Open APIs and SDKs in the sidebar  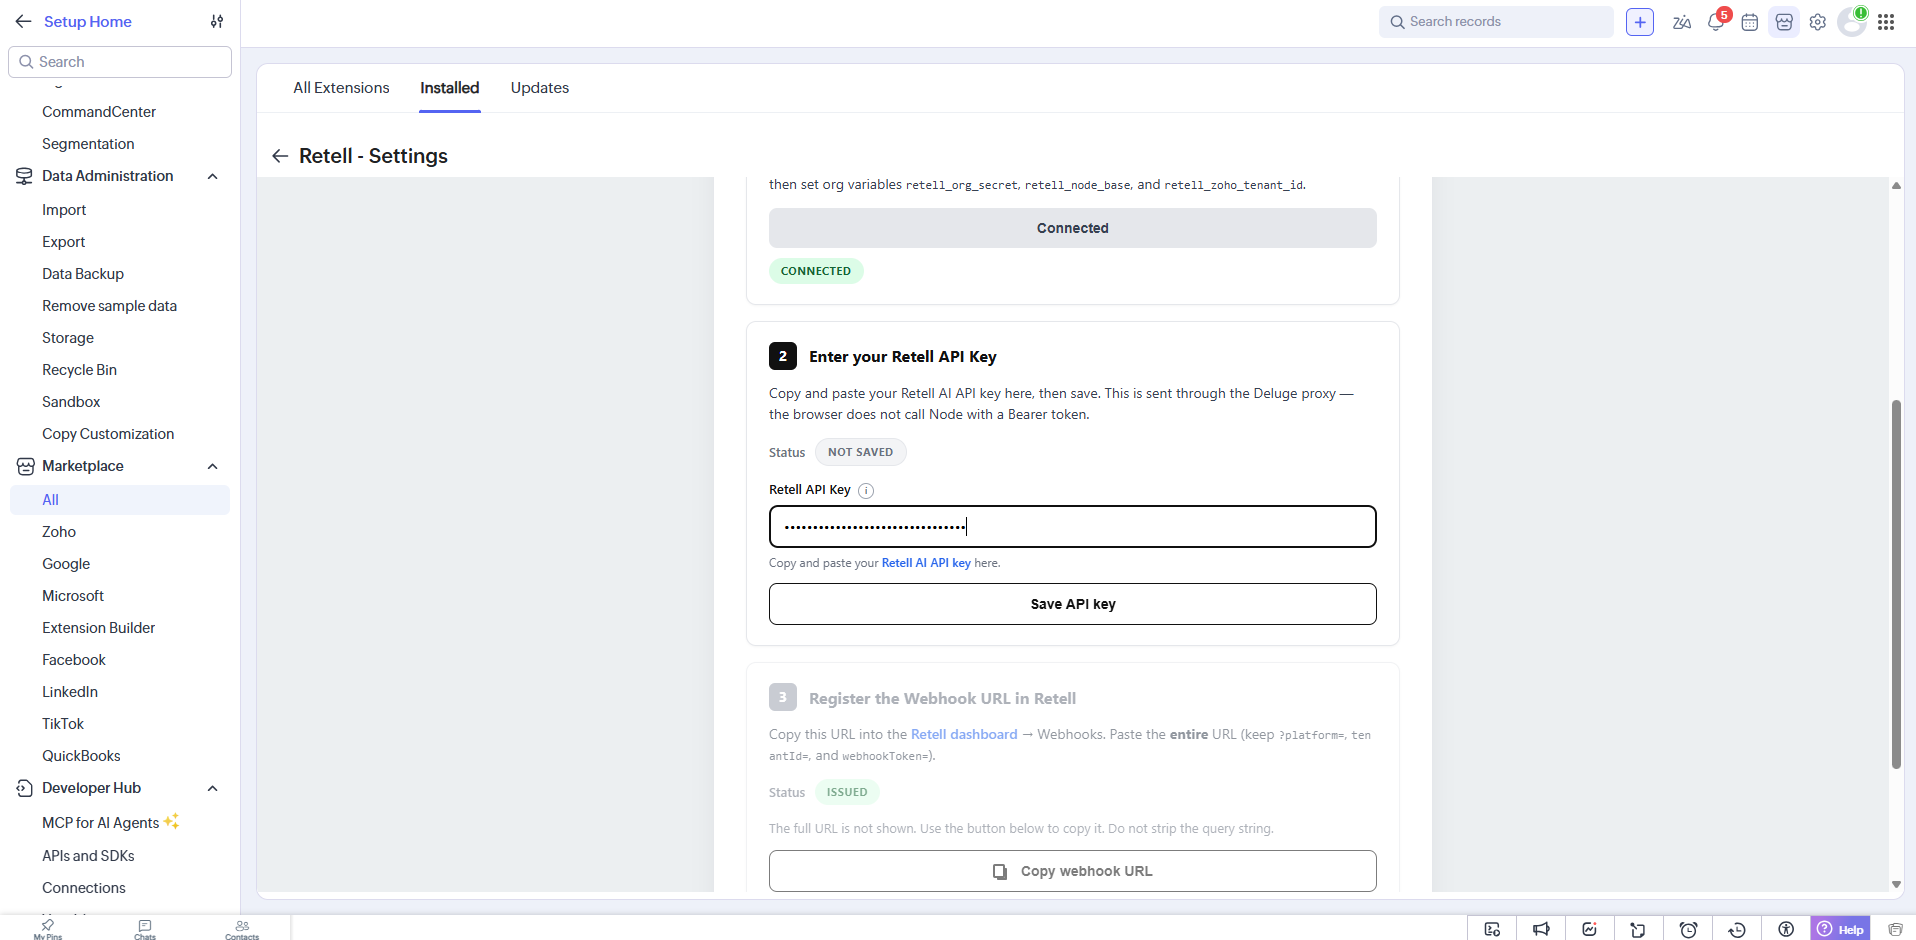click(x=88, y=856)
